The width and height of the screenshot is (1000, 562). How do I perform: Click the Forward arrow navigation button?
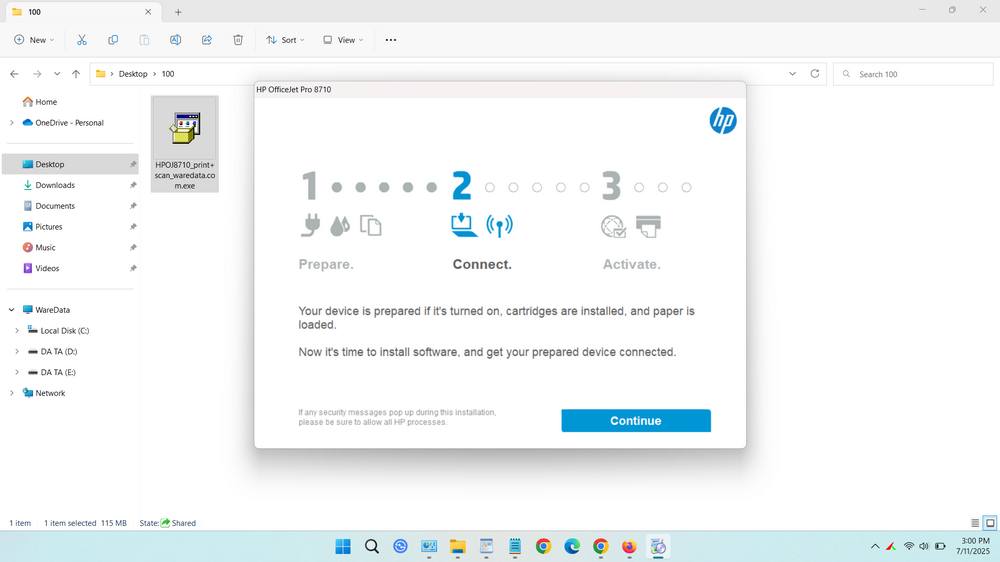[x=37, y=74]
